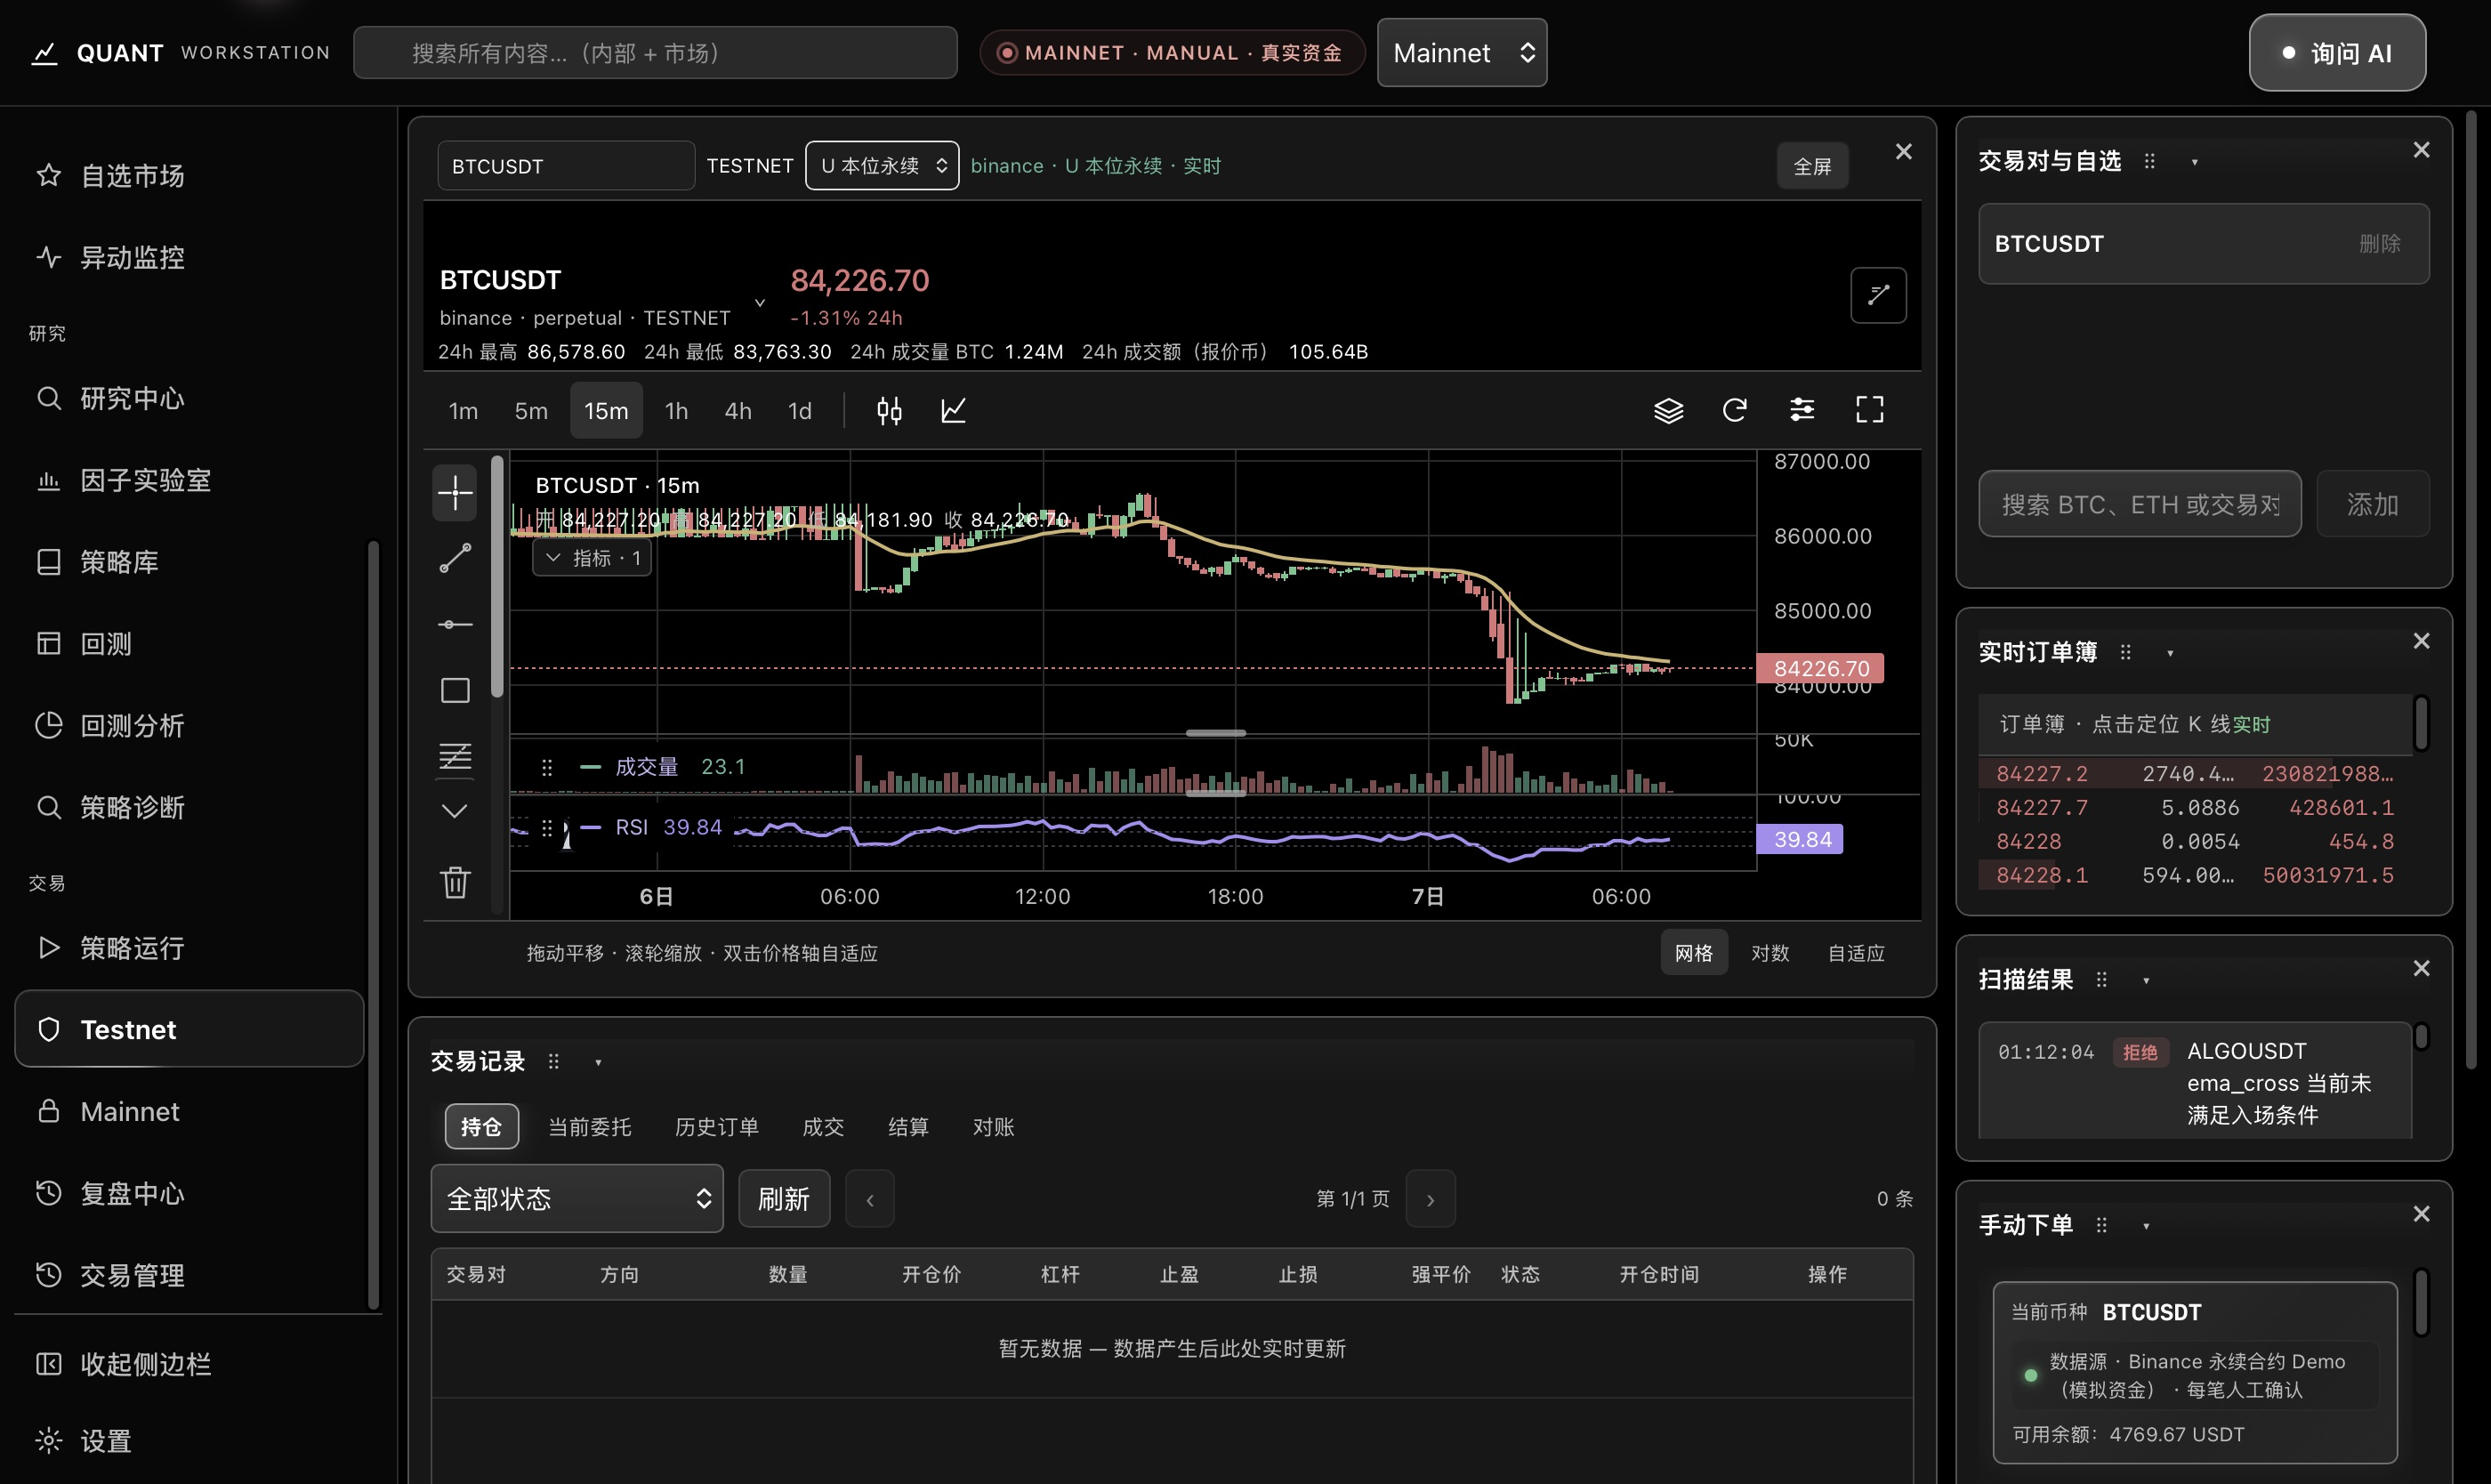Viewport: 2491px width, 1484px height.
Task: Open 设置 at the sidebar bottom
Action: pos(190,1441)
